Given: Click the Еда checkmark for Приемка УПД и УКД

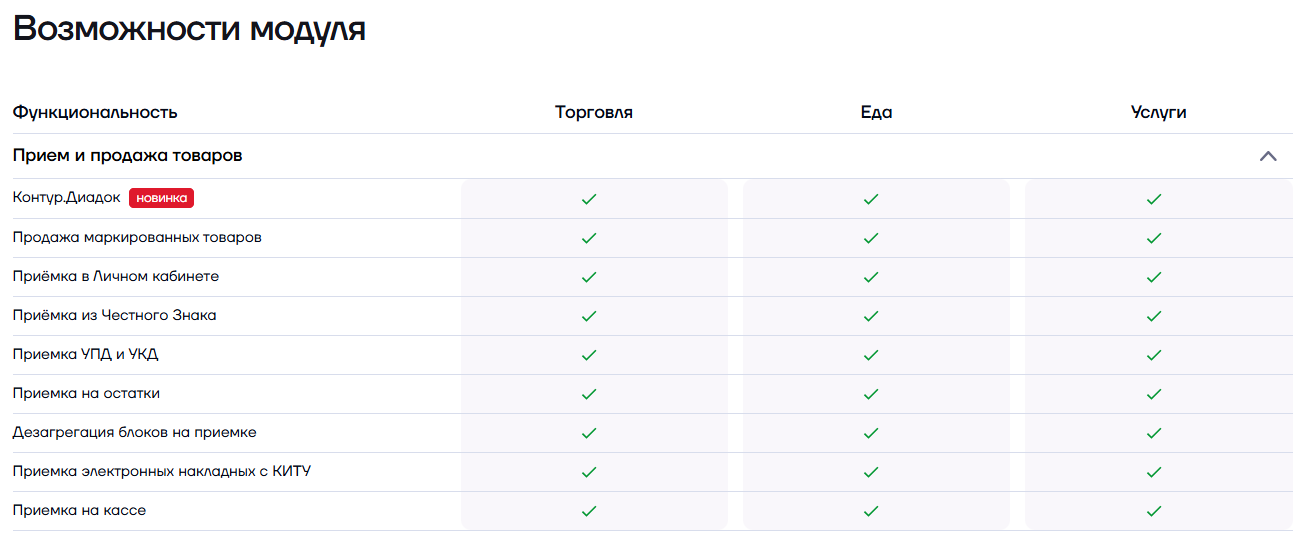Looking at the screenshot, I should 871,355.
